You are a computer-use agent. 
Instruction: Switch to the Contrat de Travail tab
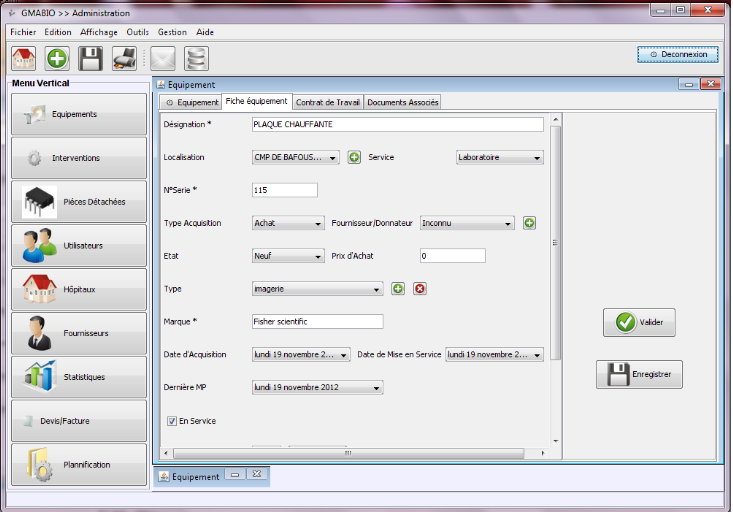tap(328, 102)
